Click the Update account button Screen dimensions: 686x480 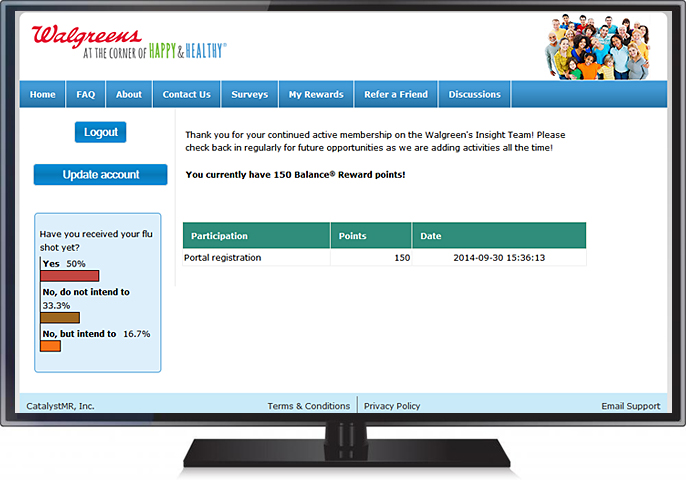[x=101, y=175]
